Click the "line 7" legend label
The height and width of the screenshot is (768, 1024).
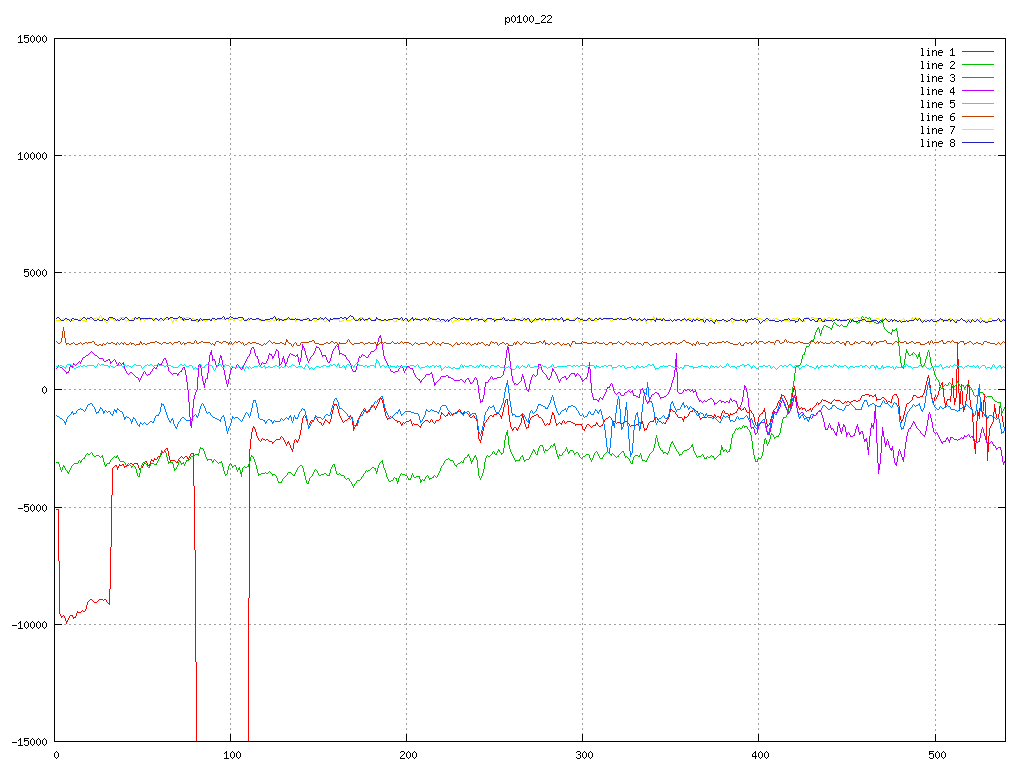tap(937, 130)
